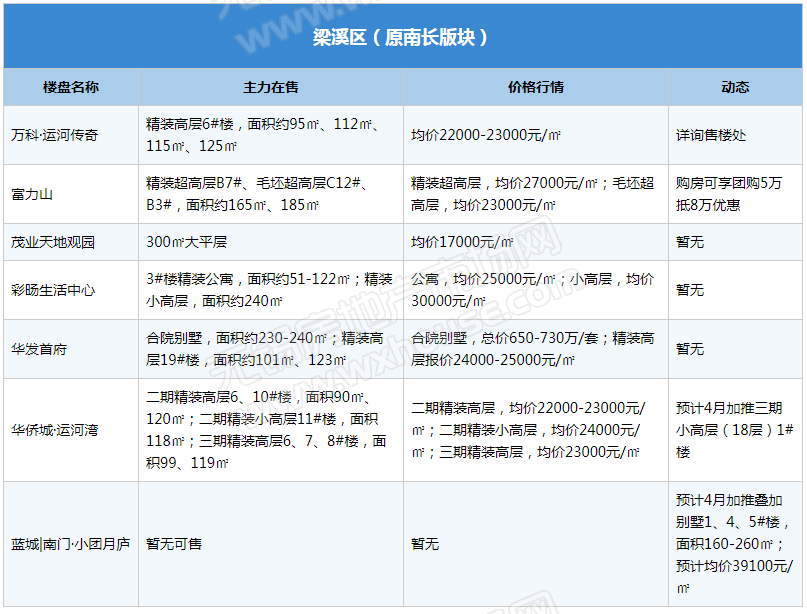Open the 茂业天地观园 property entry
Screen dimensions: 807x614
click(x=53, y=242)
